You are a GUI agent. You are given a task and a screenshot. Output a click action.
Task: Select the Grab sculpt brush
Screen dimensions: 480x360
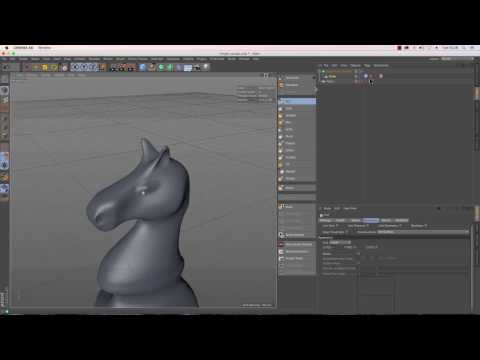pyautogui.click(x=297, y=108)
